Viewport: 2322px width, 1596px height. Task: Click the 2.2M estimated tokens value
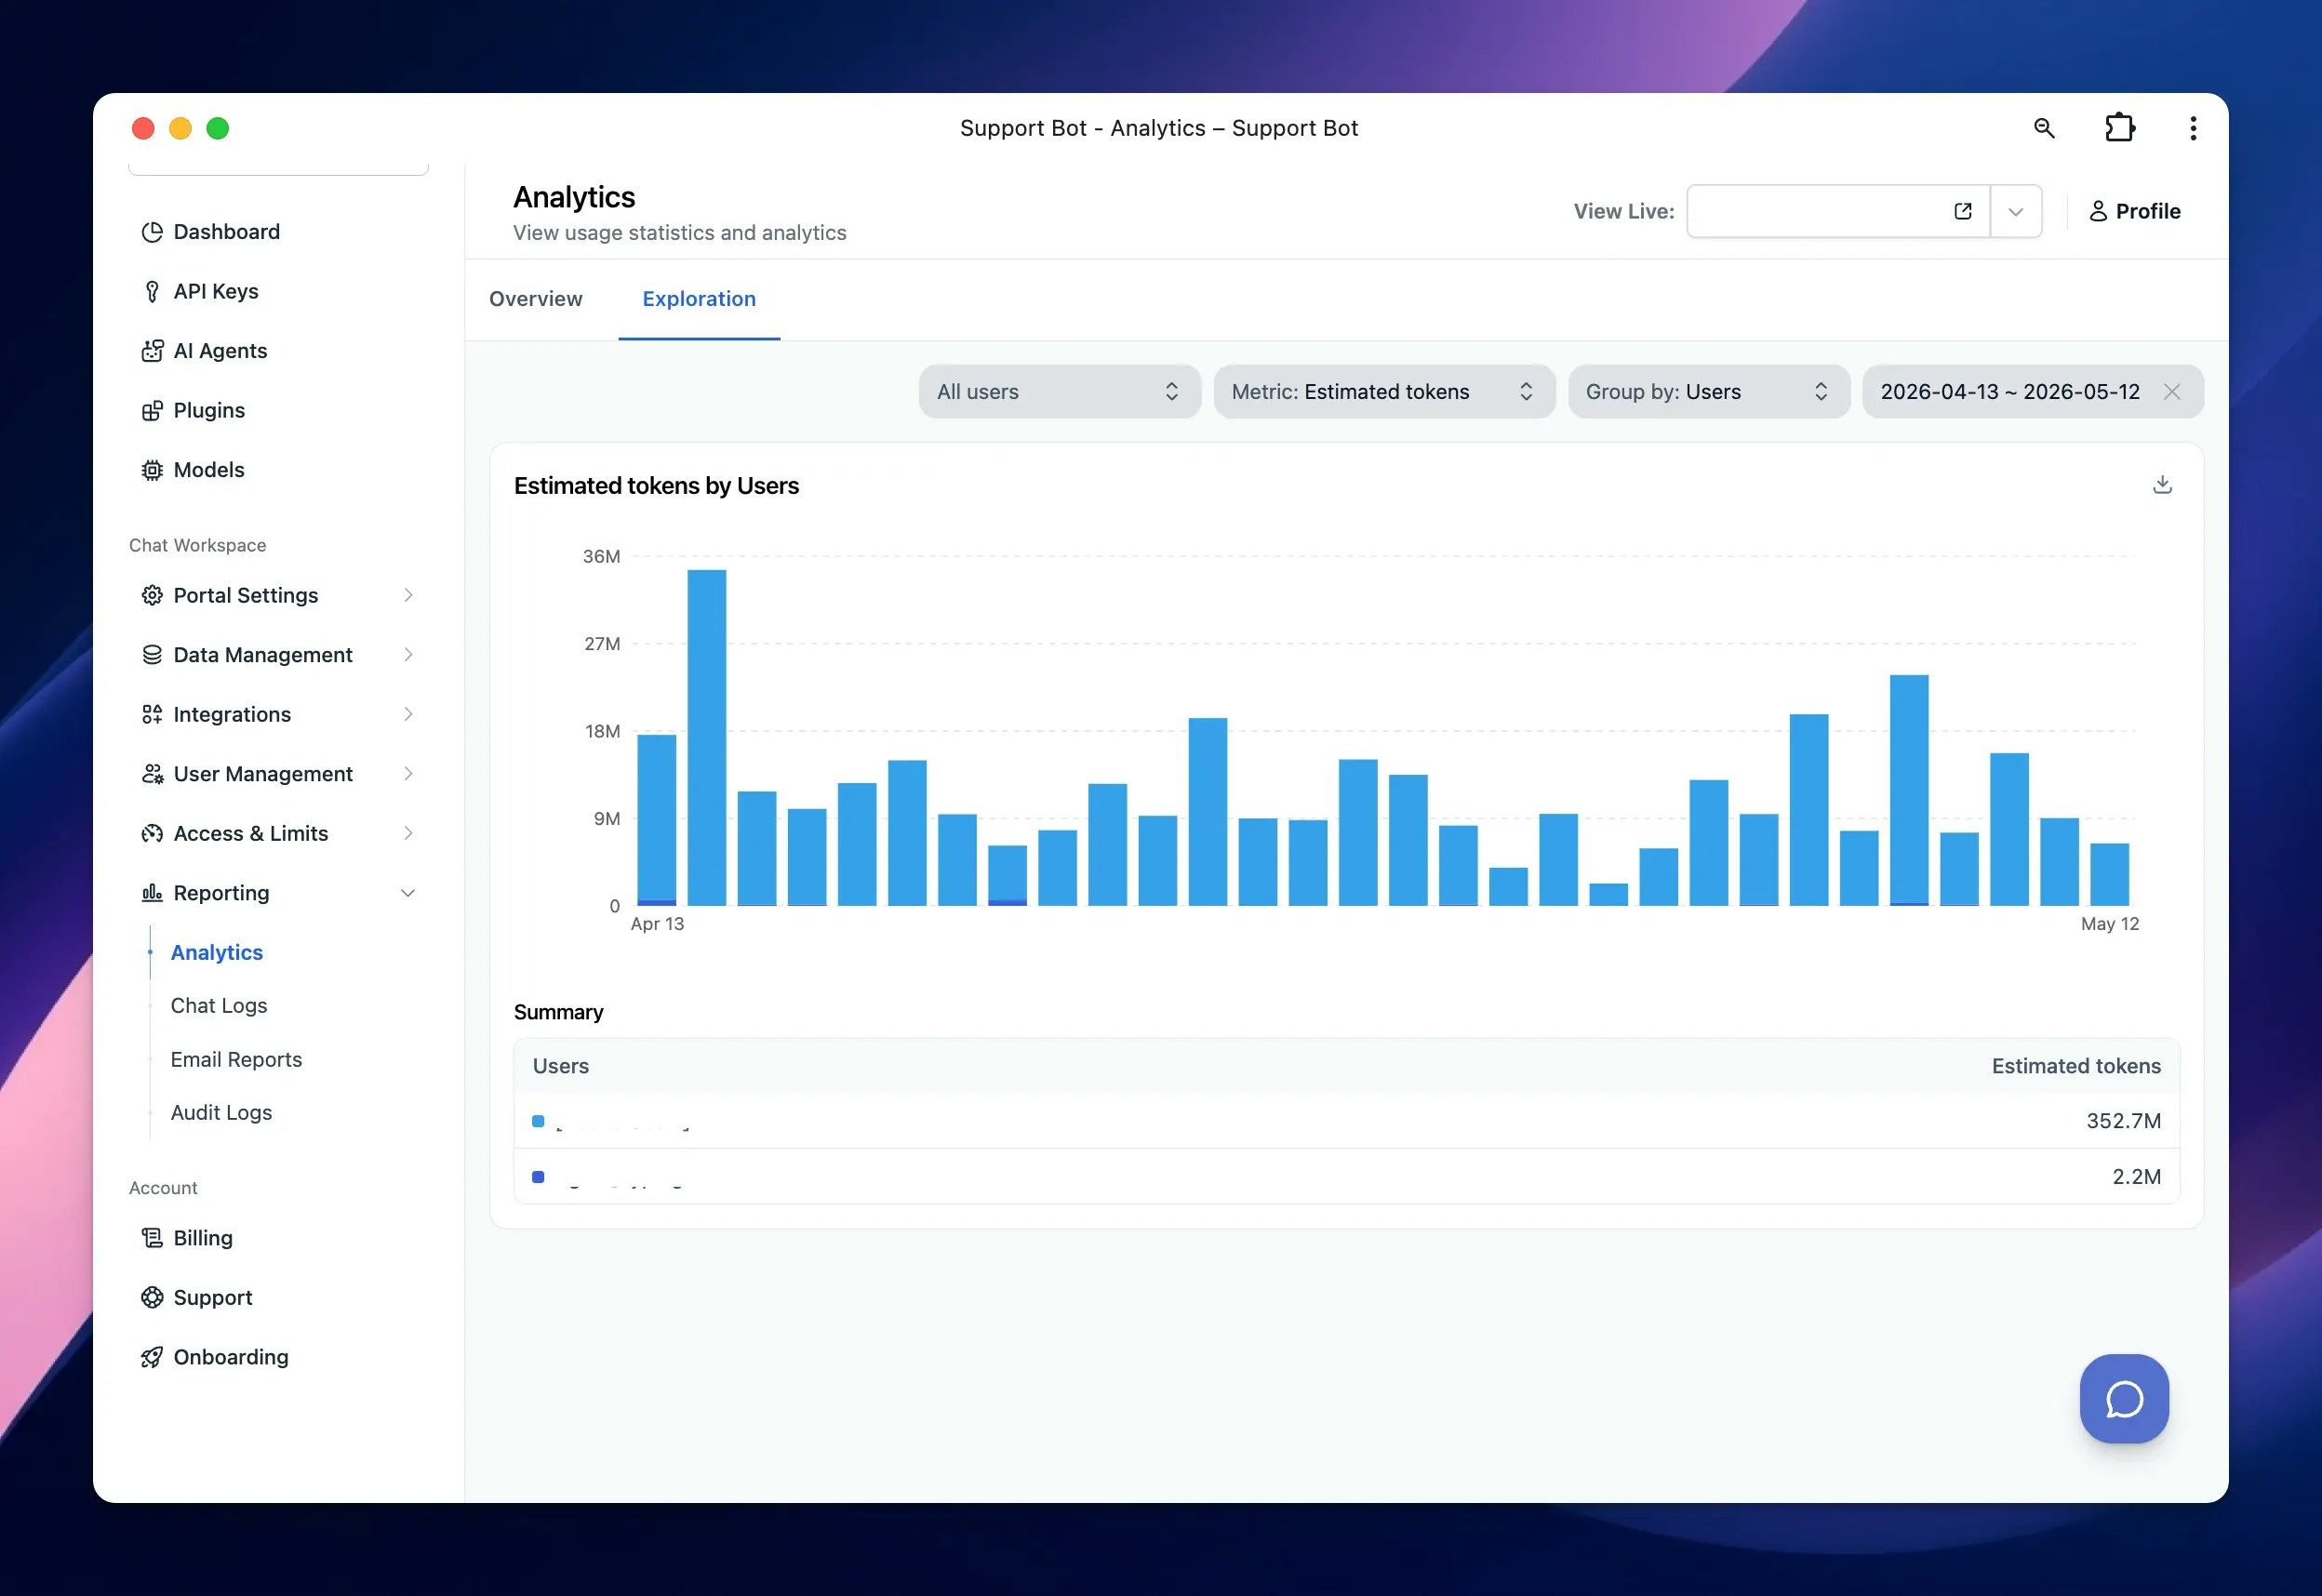2136,1177
